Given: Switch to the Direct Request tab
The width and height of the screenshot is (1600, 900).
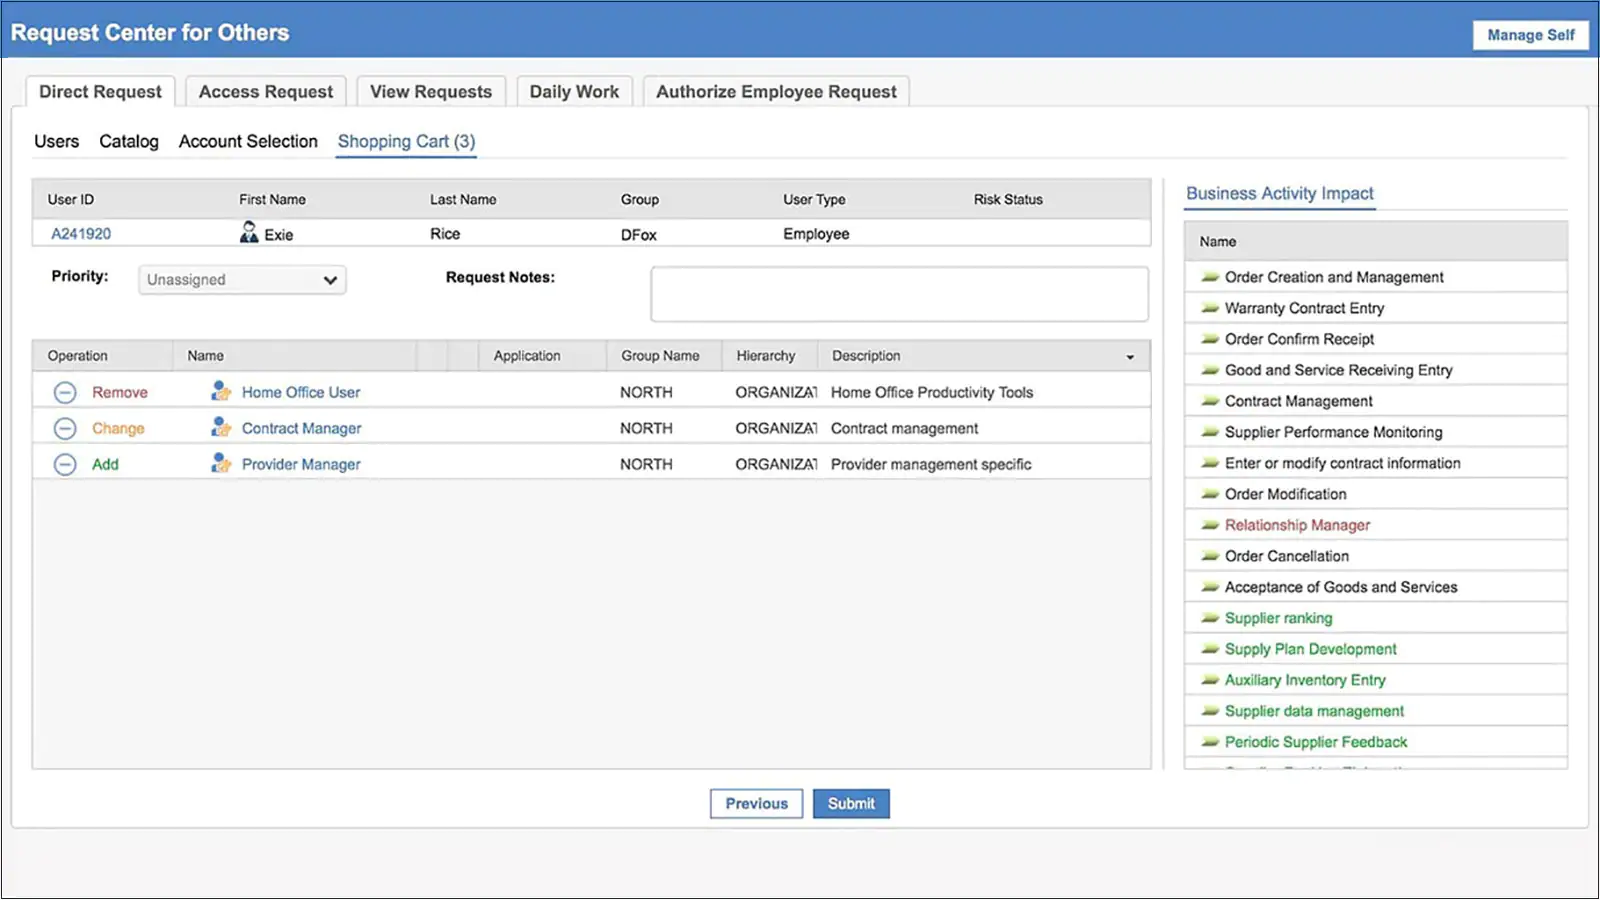Looking at the screenshot, I should pos(100,92).
